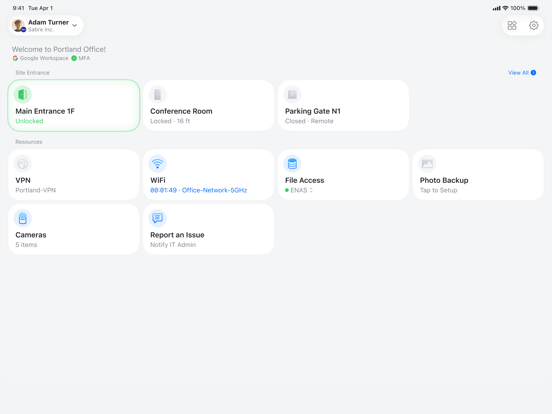
Task: Select the Parking Gate N1 title
Action: click(x=313, y=111)
